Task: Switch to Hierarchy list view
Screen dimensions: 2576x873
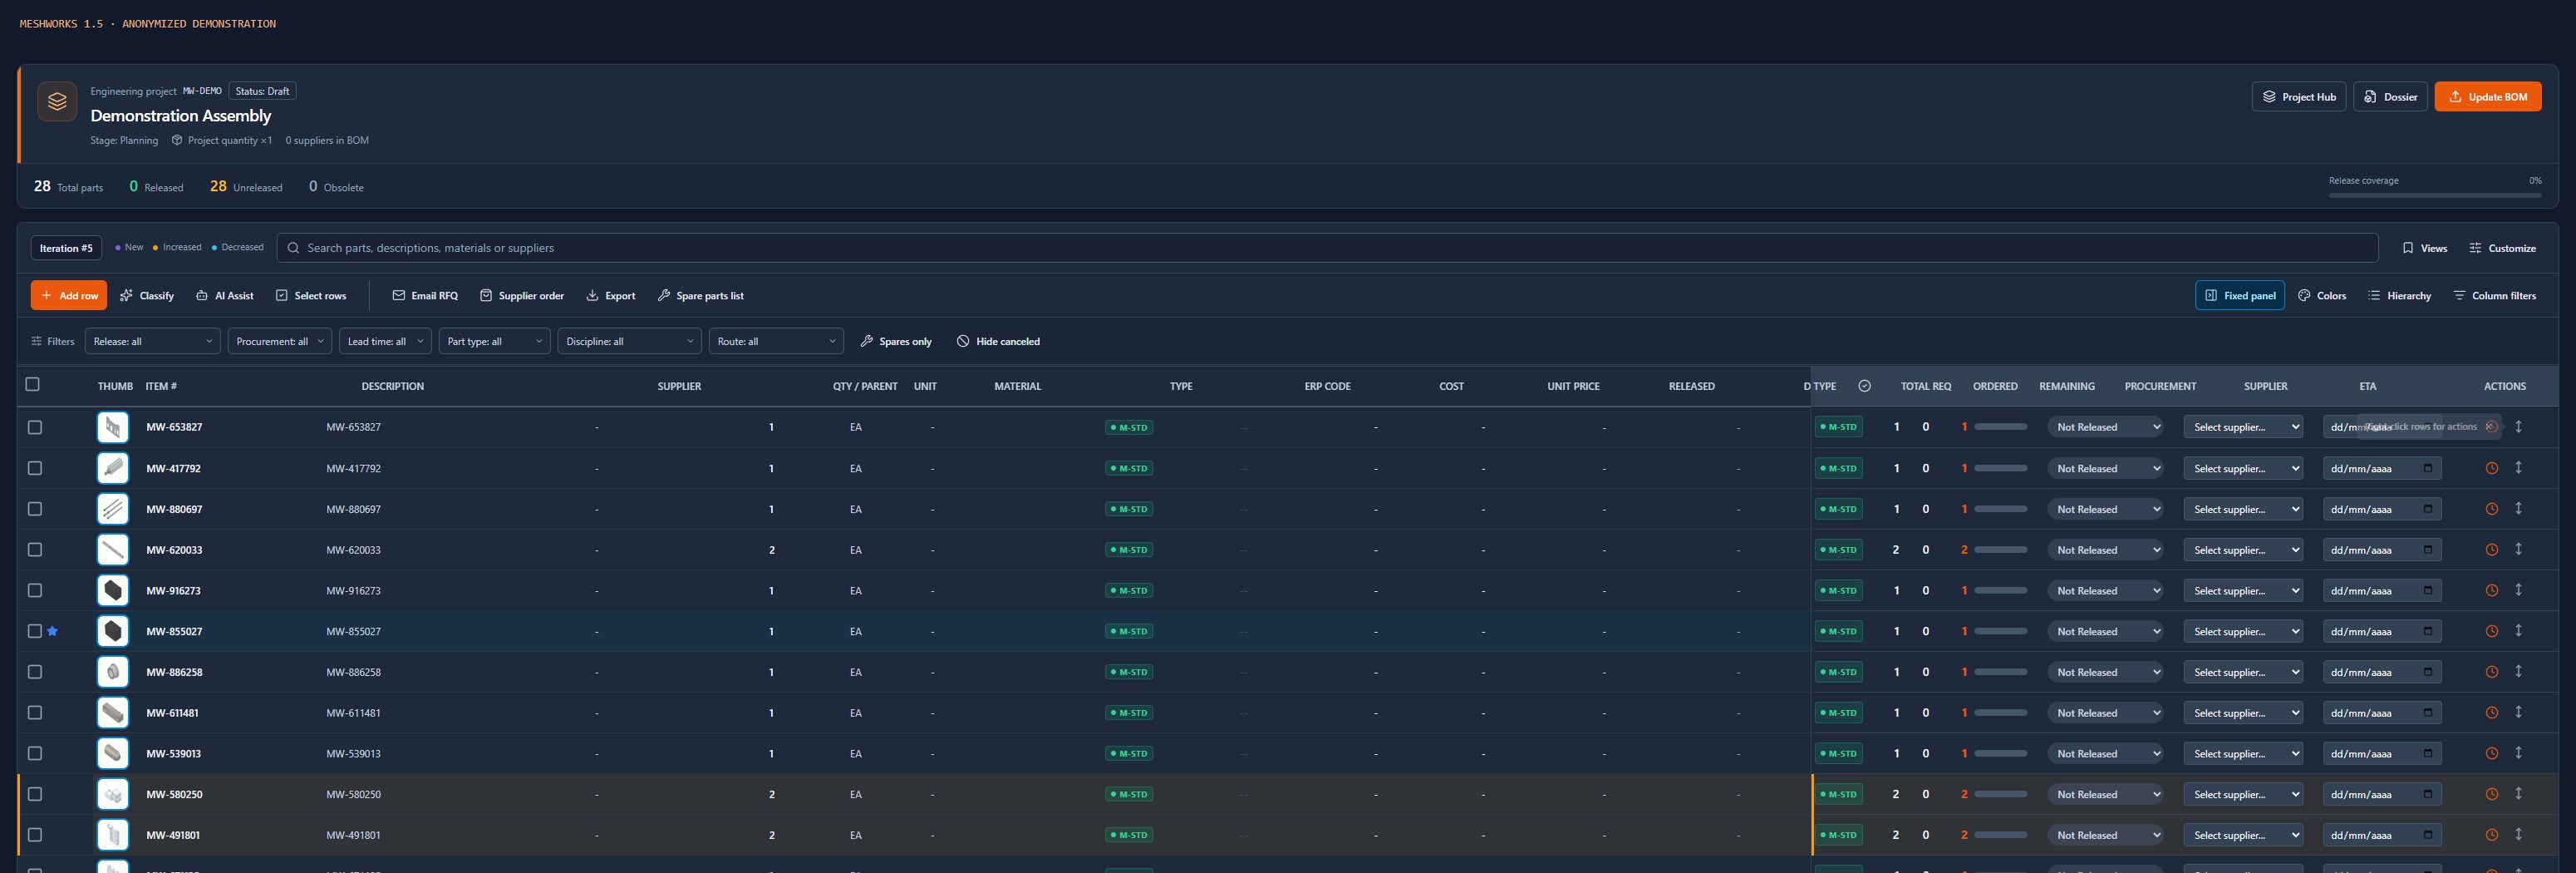Action: tap(2399, 295)
